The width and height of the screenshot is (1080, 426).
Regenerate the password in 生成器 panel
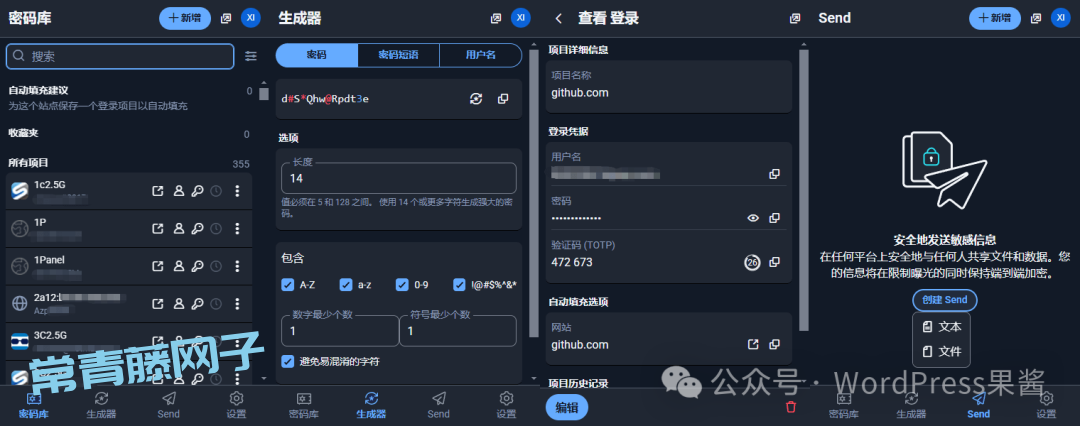(x=476, y=99)
